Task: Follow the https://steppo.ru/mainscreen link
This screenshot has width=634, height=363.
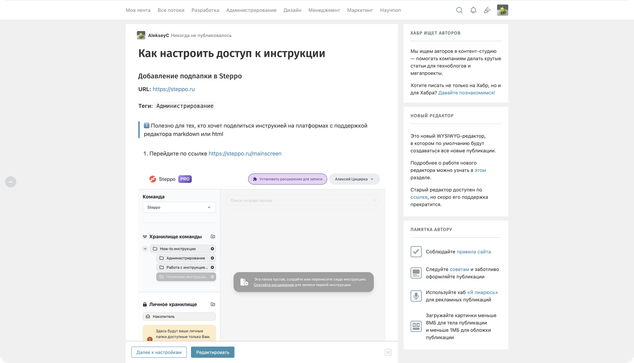Action: click(x=245, y=153)
